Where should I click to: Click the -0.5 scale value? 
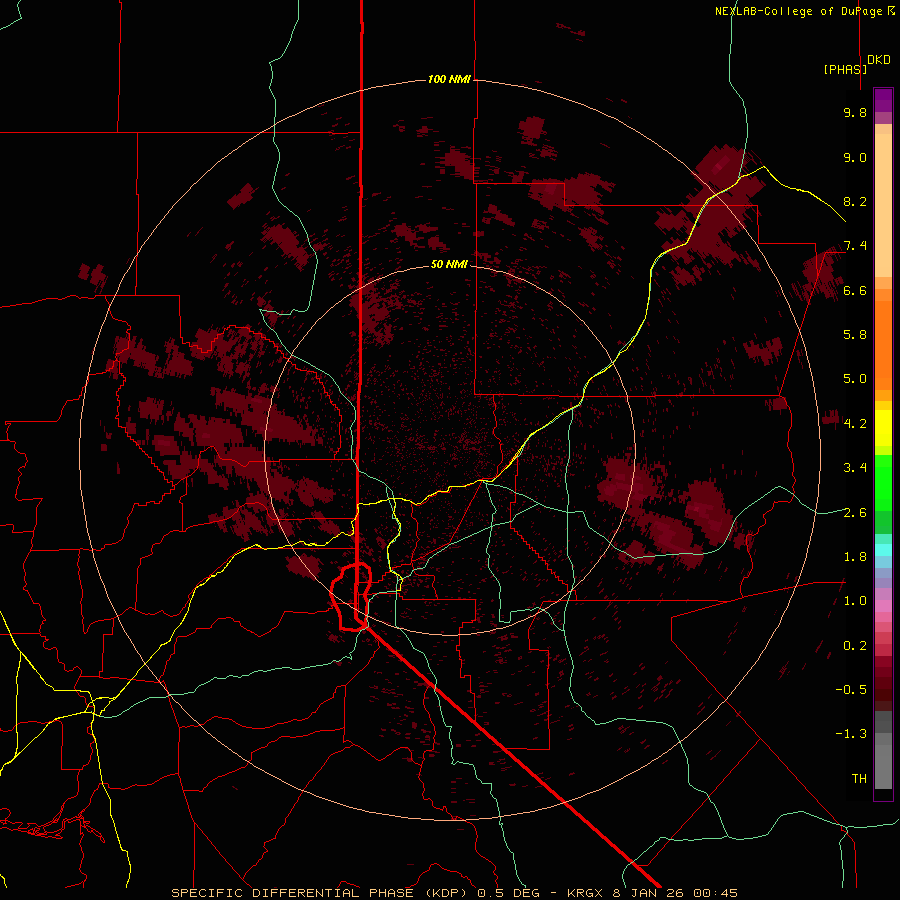click(x=851, y=690)
